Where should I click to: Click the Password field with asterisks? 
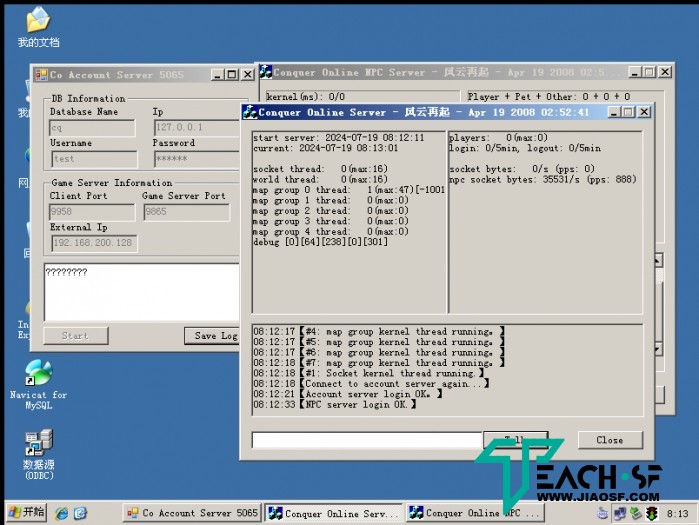tap(197, 159)
